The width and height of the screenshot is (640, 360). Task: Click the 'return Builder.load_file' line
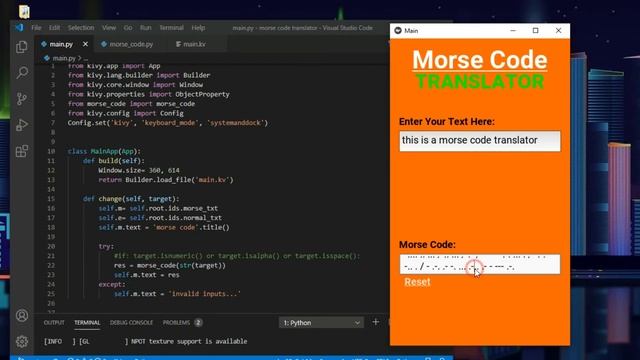166,180
